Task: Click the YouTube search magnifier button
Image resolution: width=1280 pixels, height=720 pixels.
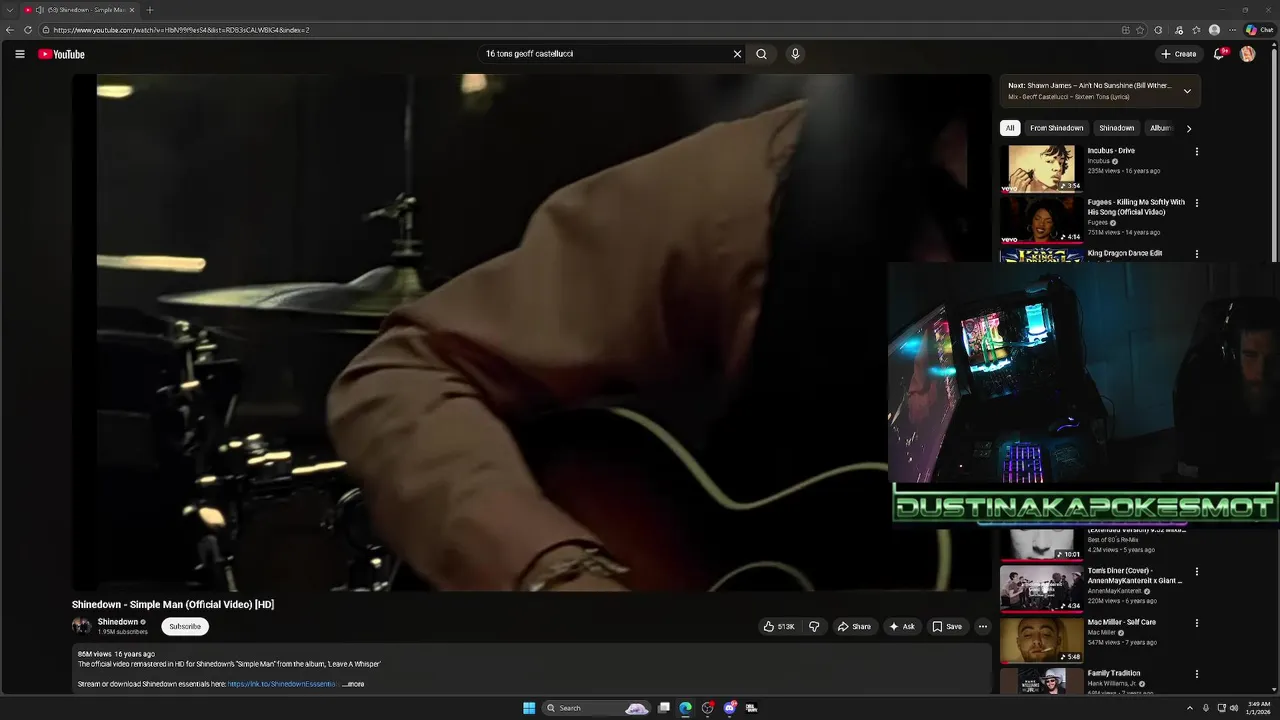Action: pos(761,54)
